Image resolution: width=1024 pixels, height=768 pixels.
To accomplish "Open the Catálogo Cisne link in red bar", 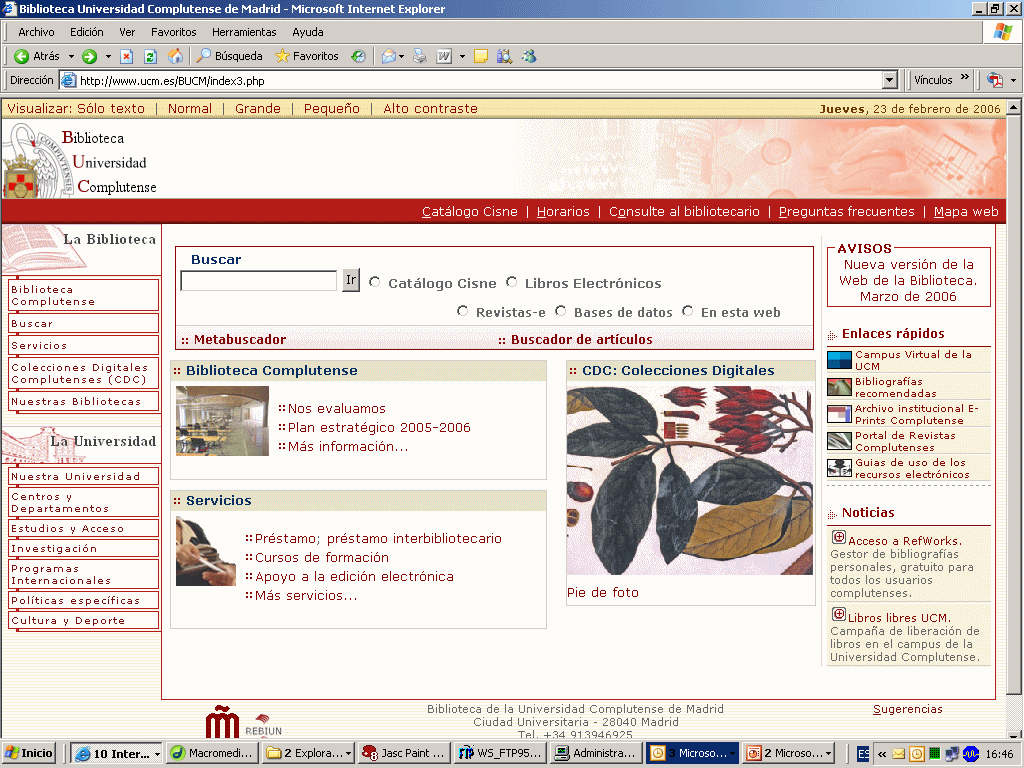I will coord(470,212).
